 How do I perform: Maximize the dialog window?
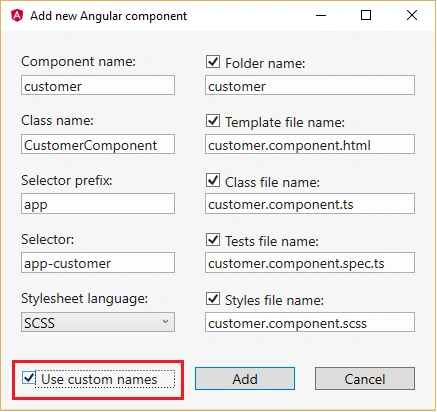click(x=366, y=15)
